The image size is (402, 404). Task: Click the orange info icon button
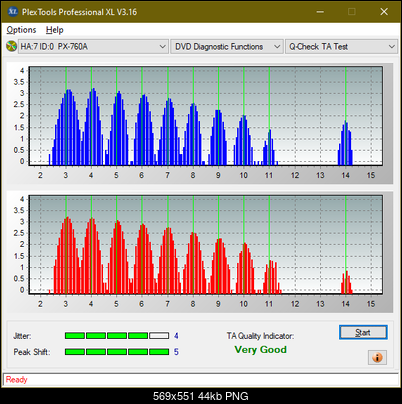377,358
